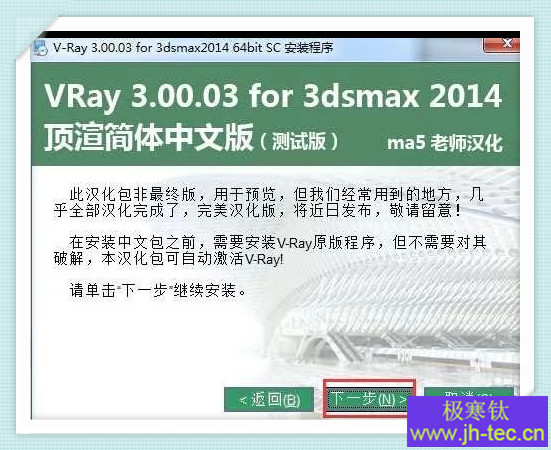This screenshot has width=551, height=450.
Task: Click the installer icon in the title bar
Action: [40, 49]
